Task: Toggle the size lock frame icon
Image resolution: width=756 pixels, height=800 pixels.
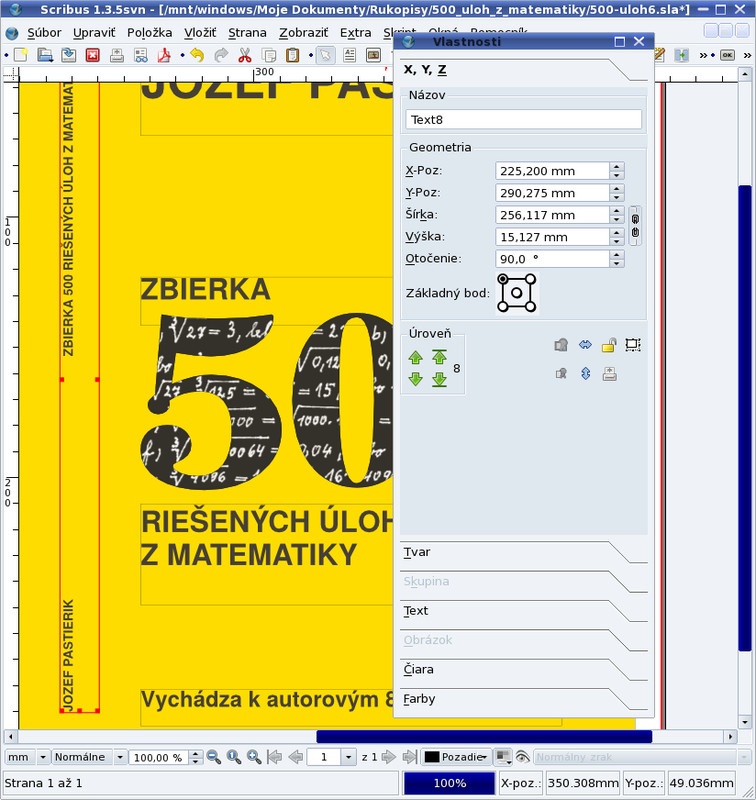Action: coord(632,345)
